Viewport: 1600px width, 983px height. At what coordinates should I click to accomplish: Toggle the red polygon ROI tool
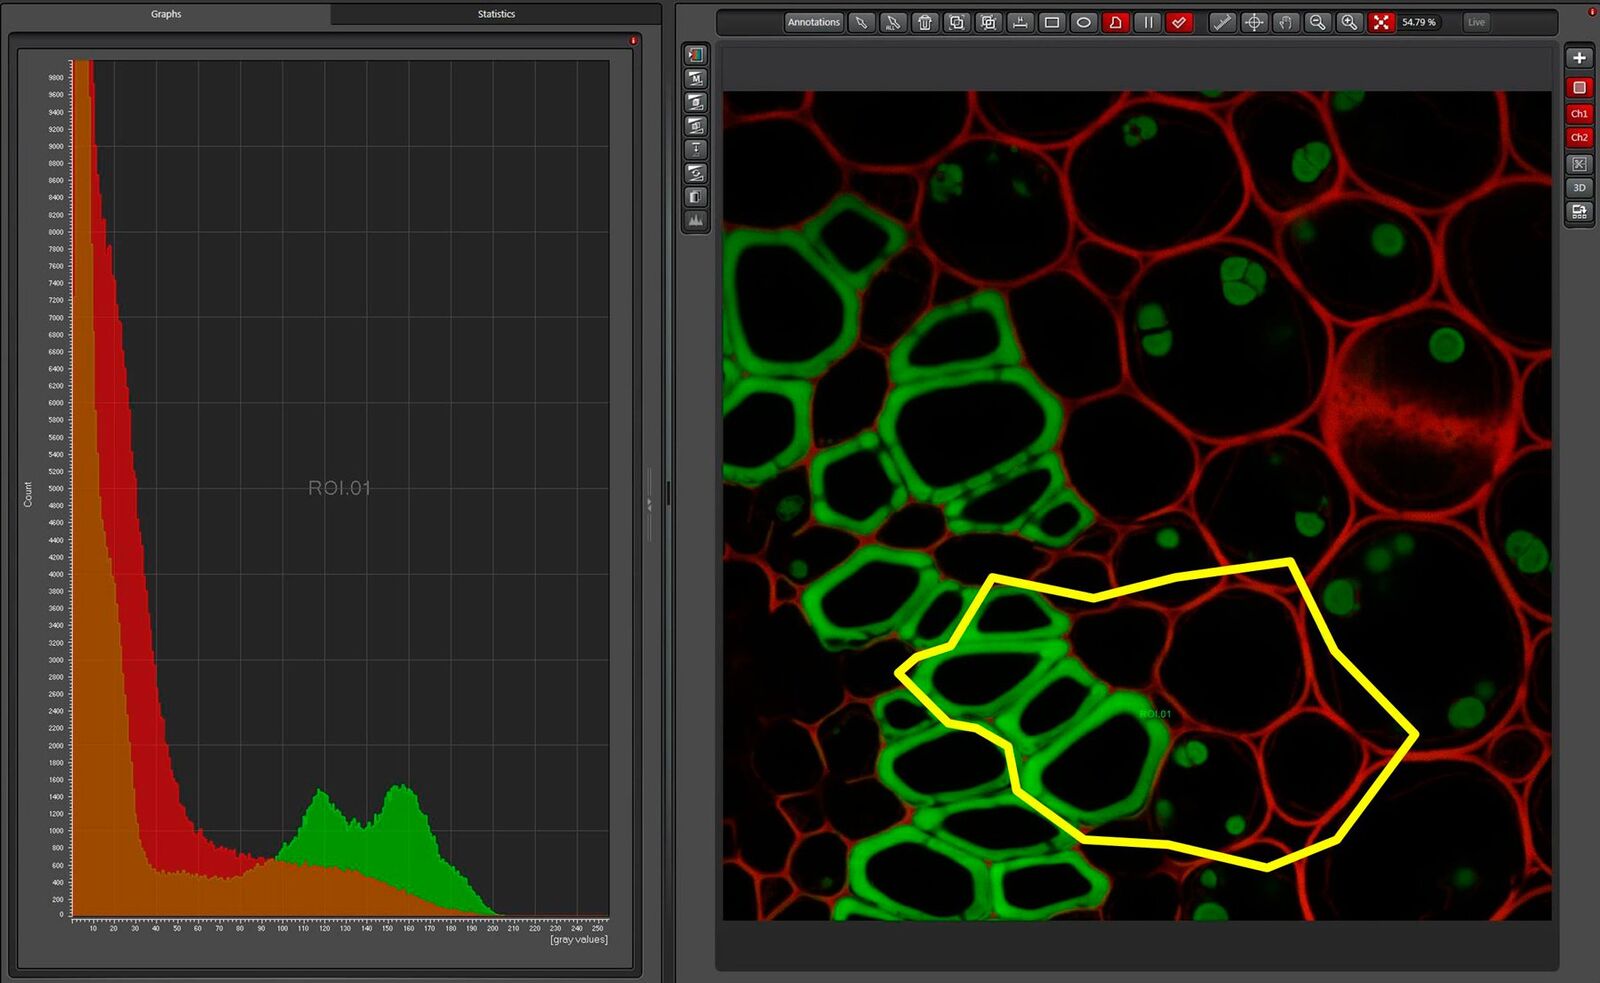point(1116,22)
